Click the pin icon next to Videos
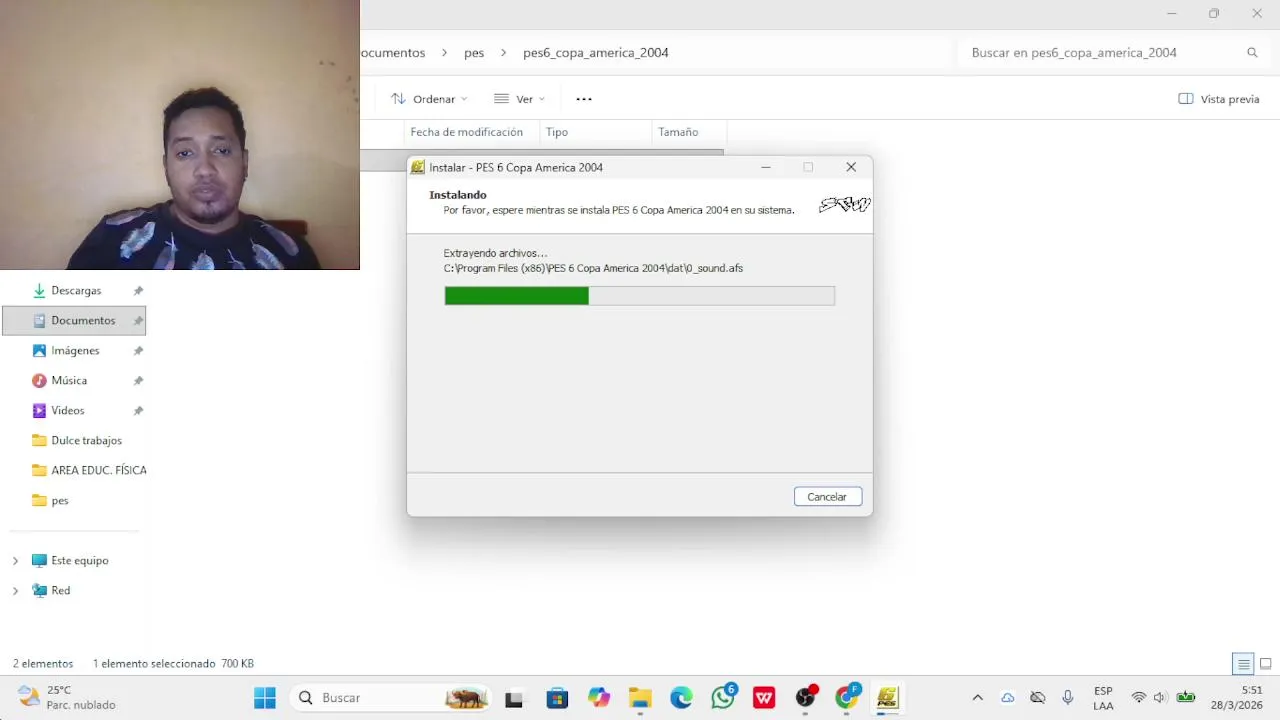Image resolution: width=1280 pixels, height=720 pixels. point(138,411)
